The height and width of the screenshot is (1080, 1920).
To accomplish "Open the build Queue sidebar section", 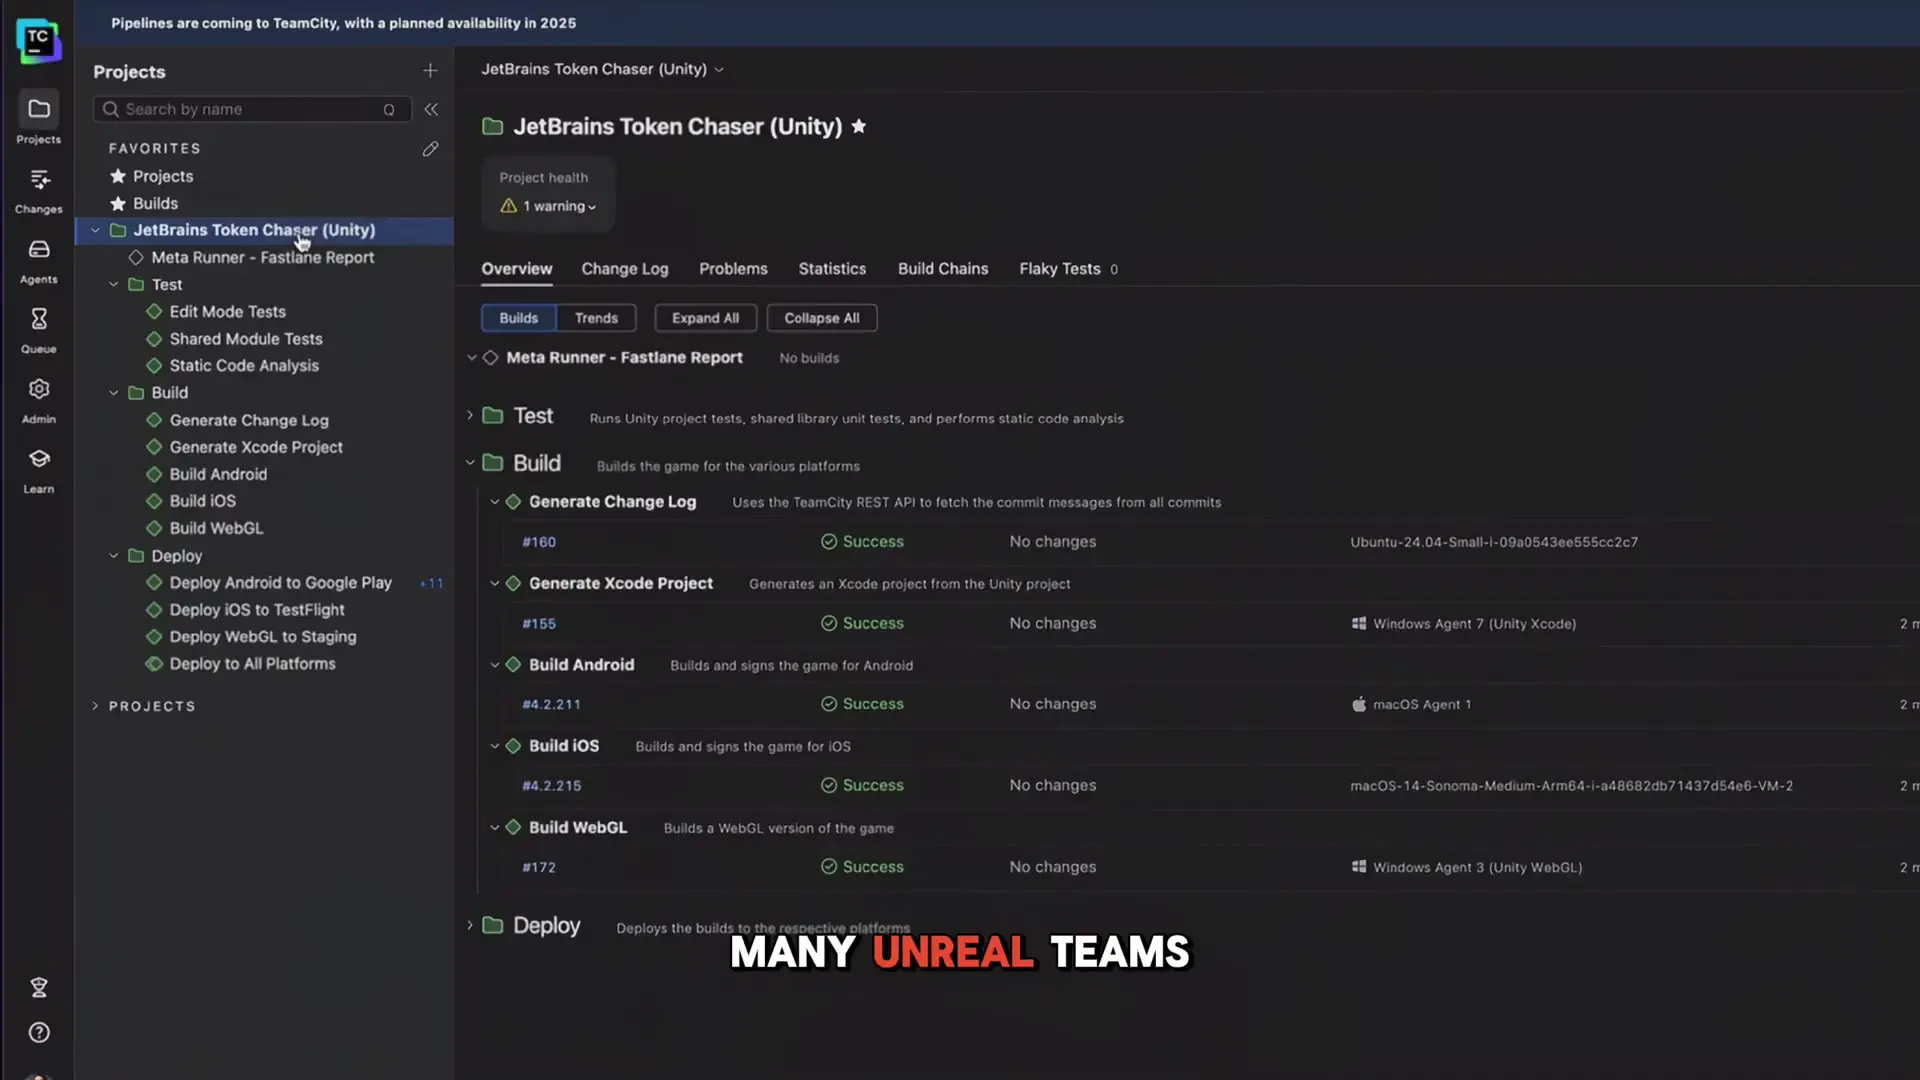I will 38,330.
